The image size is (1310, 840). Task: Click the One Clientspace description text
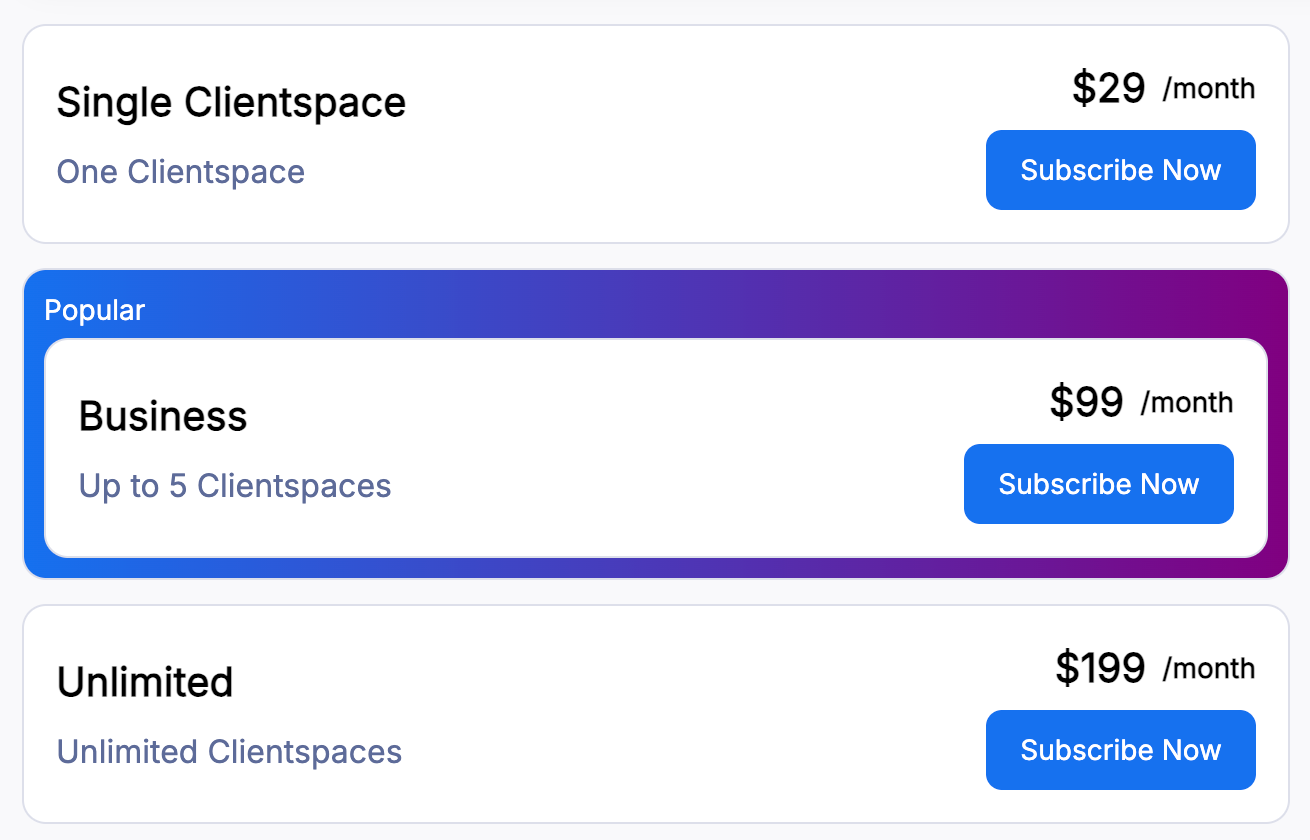(x=181, y=172)
